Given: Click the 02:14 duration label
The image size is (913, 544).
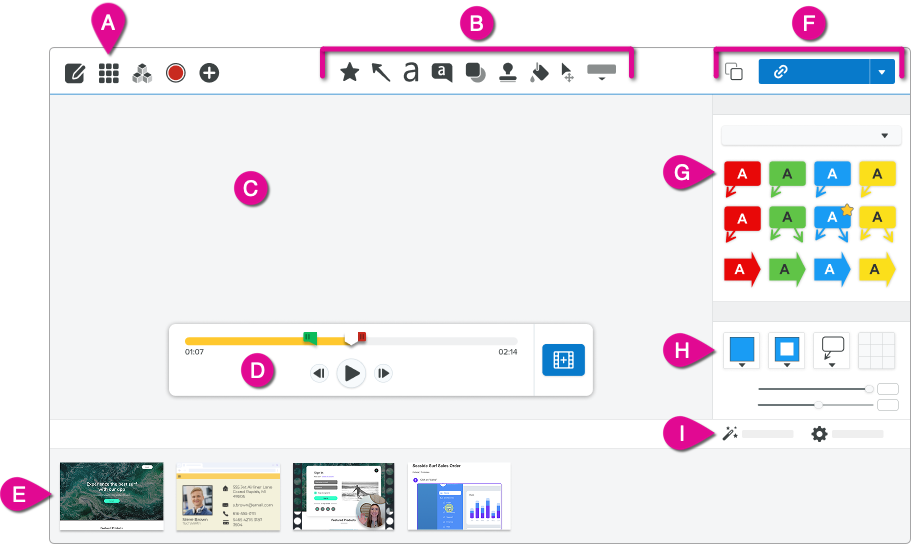Looking at the screenshot, I should [508, 352].
